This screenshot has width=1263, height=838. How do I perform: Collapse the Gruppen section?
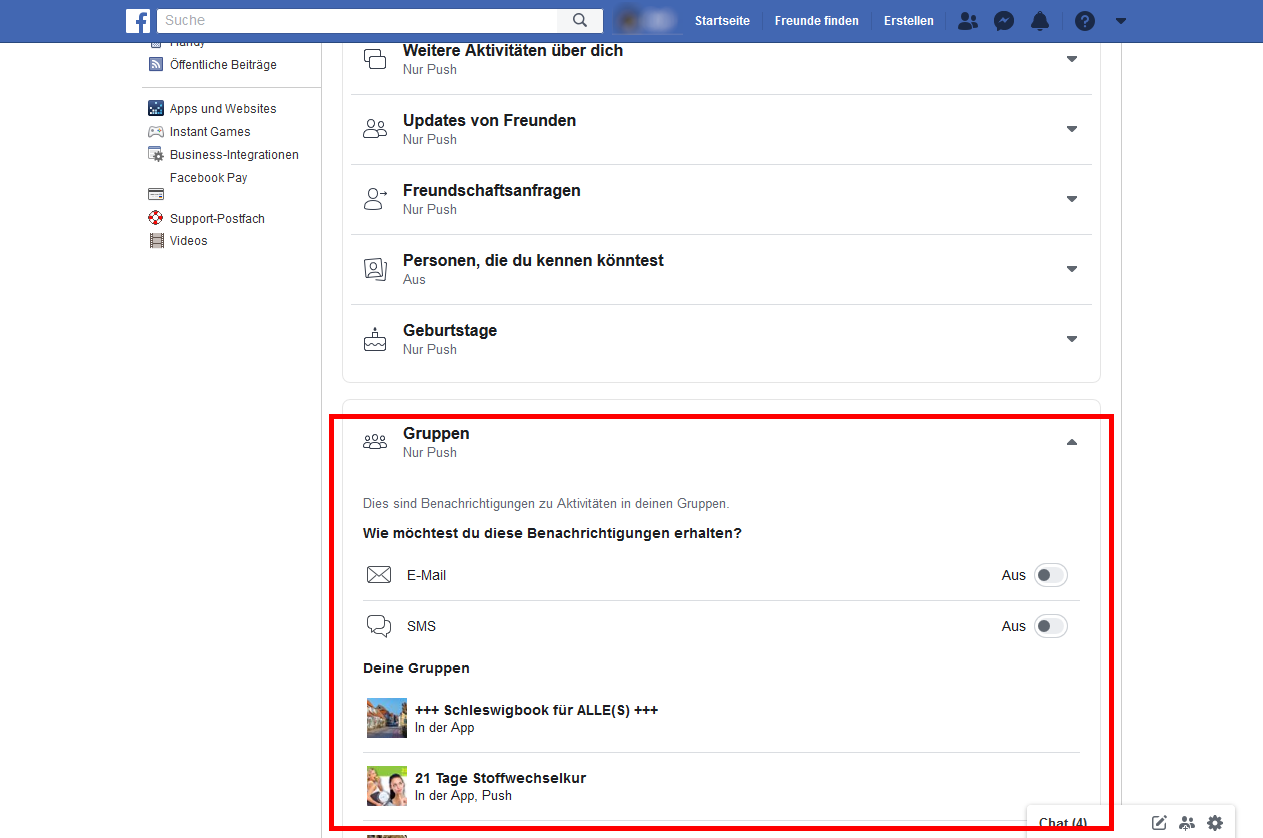pyautogui.click(x=1071, y=441)
